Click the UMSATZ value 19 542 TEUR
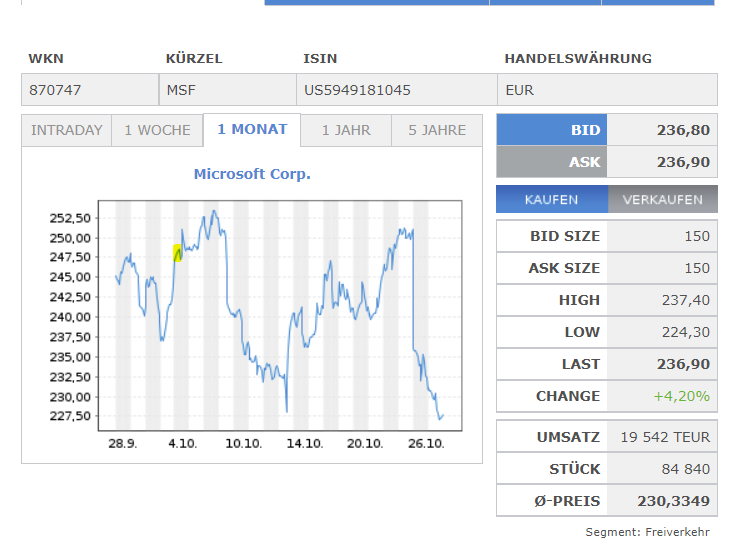 pos(665,437)
